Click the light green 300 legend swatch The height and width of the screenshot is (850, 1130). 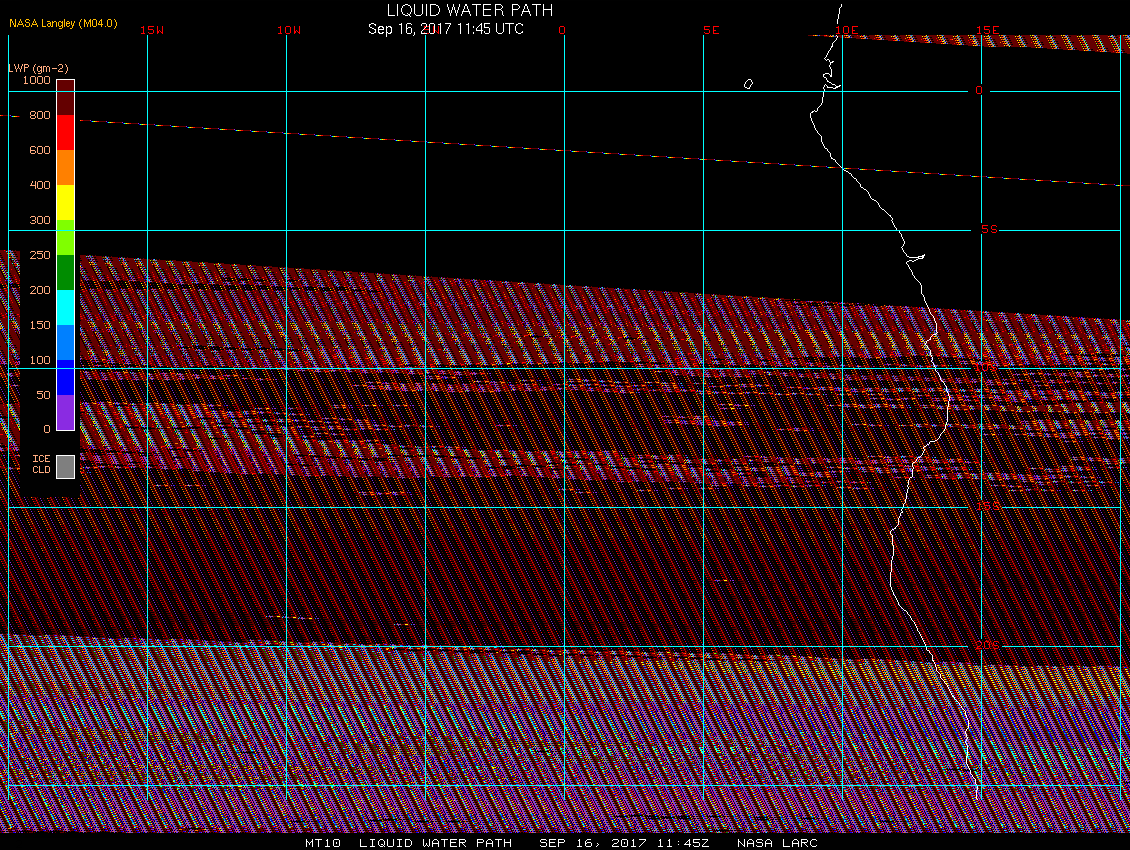coord(66,237)
